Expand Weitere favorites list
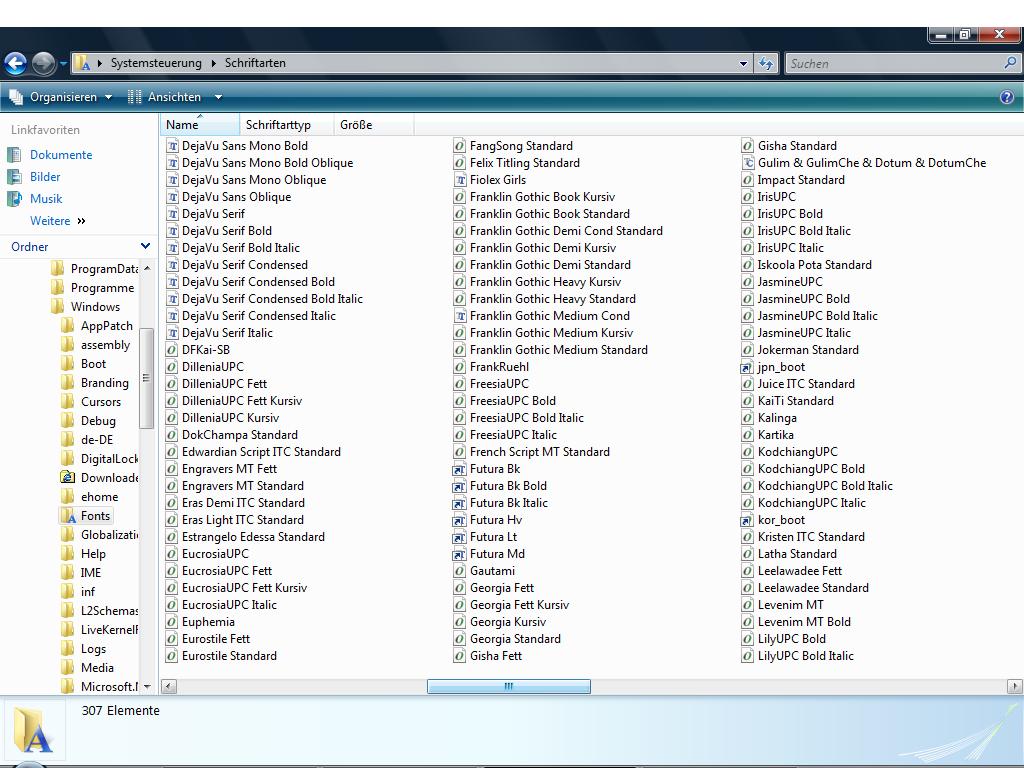The width and height of the screenshot is (1024, 768). click(x=57, y=221)
